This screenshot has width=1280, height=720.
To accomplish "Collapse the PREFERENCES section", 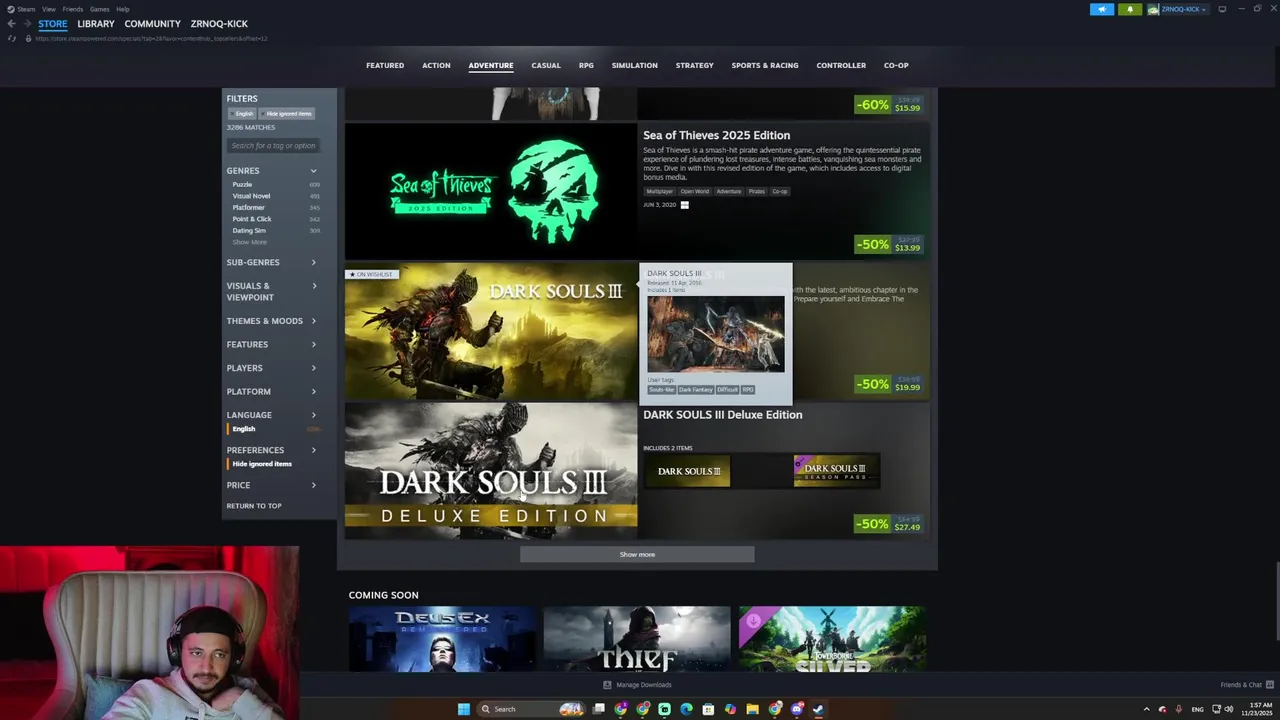I will tap(272, 450).
